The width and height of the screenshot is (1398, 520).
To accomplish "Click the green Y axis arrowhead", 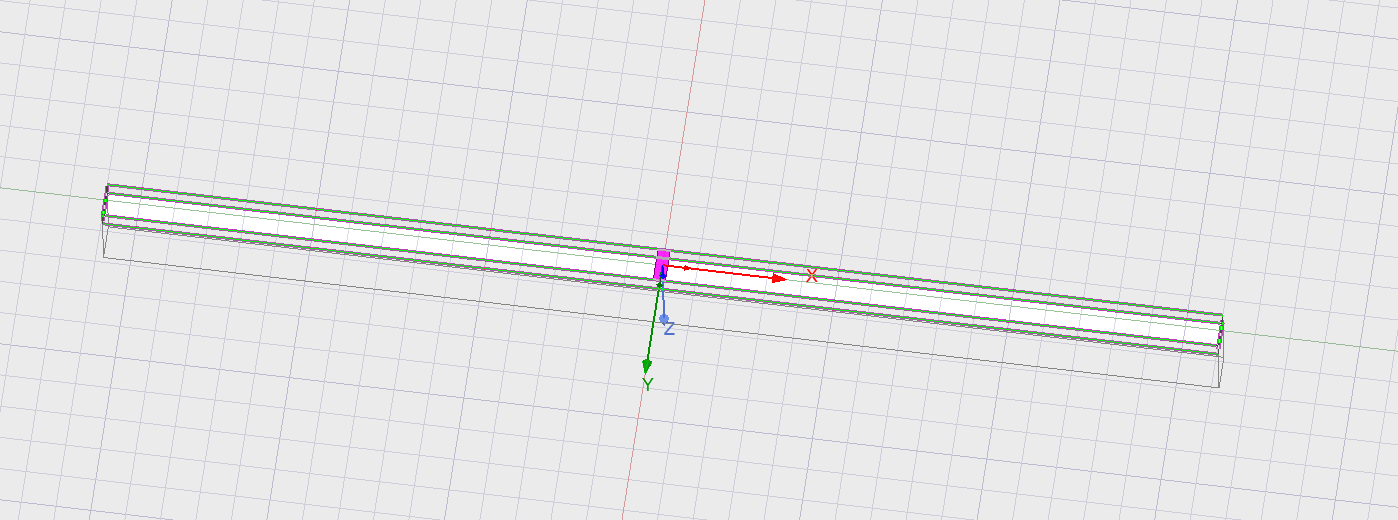I will [647, 366].
